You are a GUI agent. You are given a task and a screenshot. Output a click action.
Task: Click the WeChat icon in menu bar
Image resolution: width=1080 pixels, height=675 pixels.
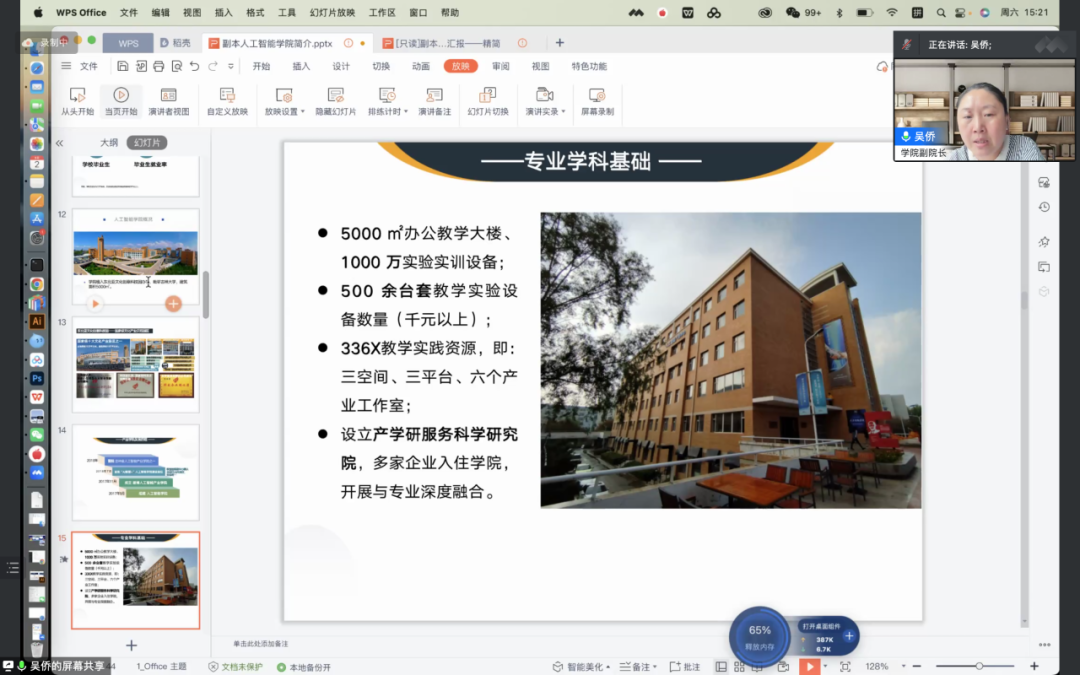(792, 12)
